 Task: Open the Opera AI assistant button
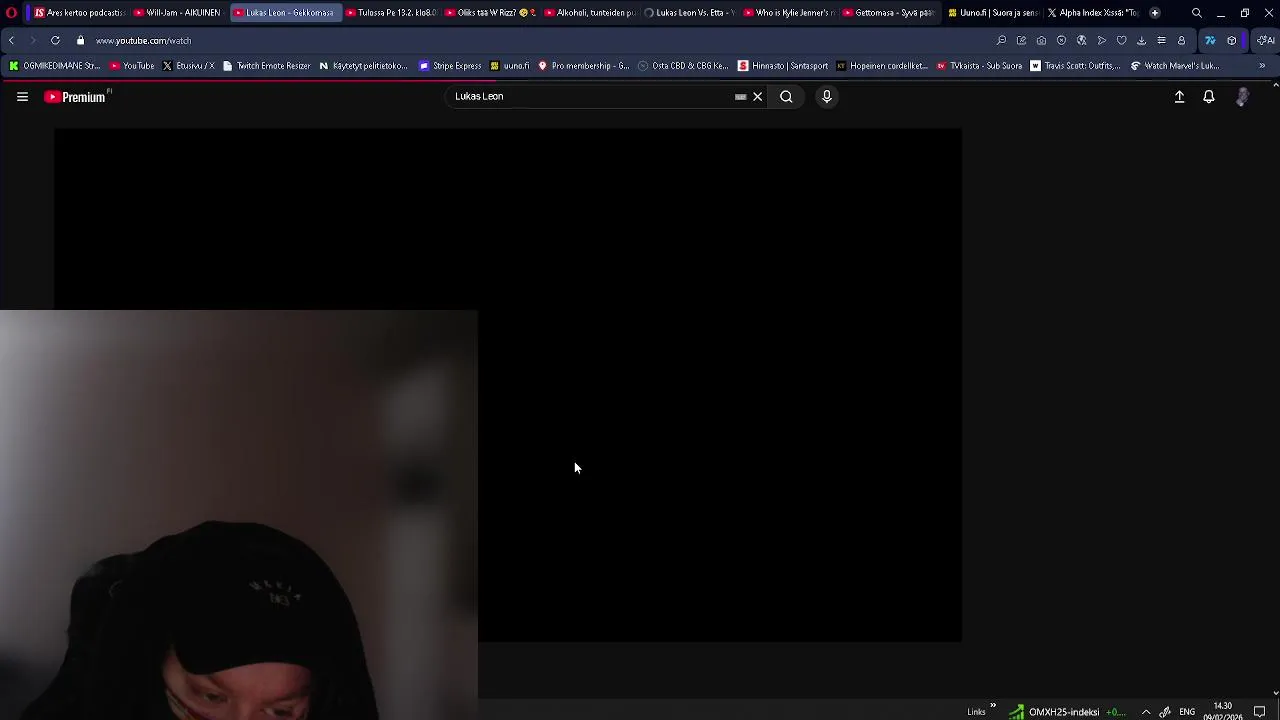pos(1265,40)
